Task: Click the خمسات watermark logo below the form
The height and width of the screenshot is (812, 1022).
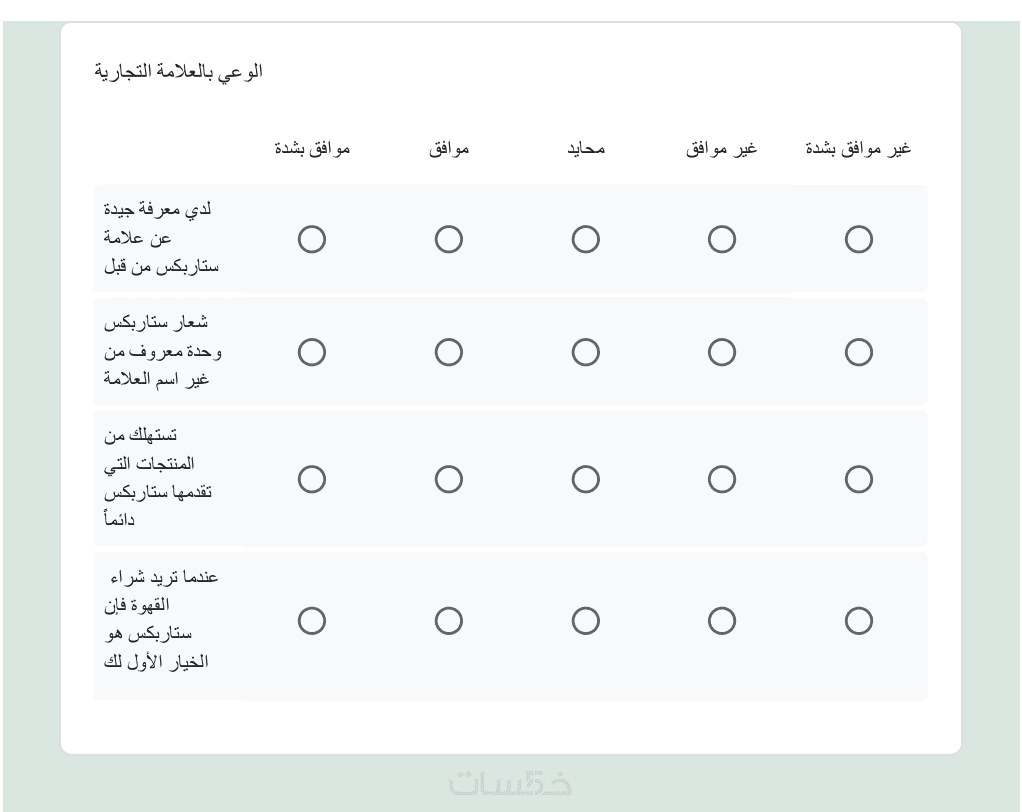Action: (511, 783)
